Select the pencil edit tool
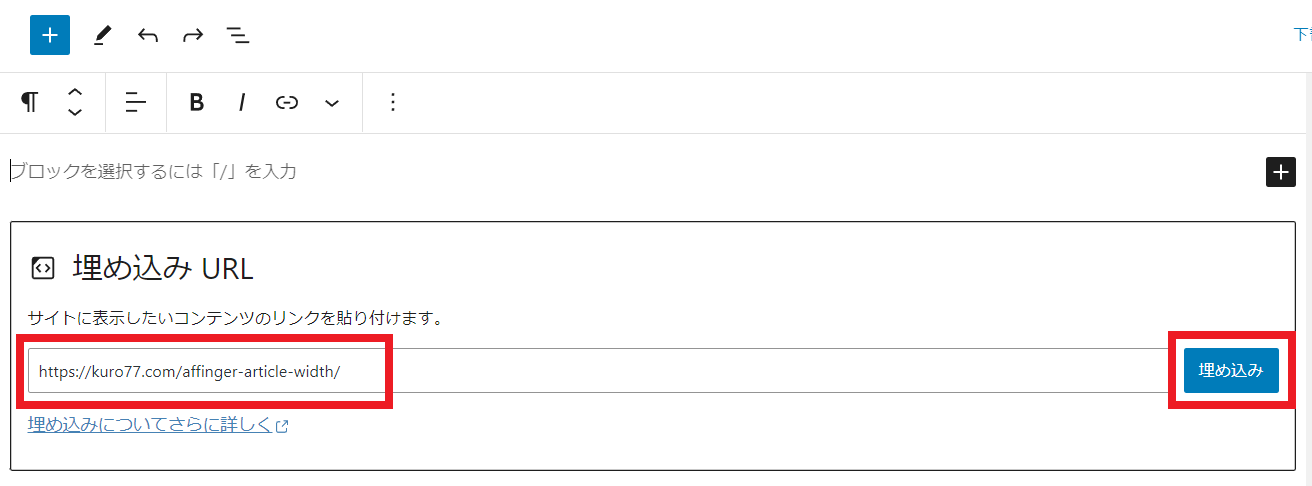This screenshot has width=1312, height=486. tap(102, 36)
